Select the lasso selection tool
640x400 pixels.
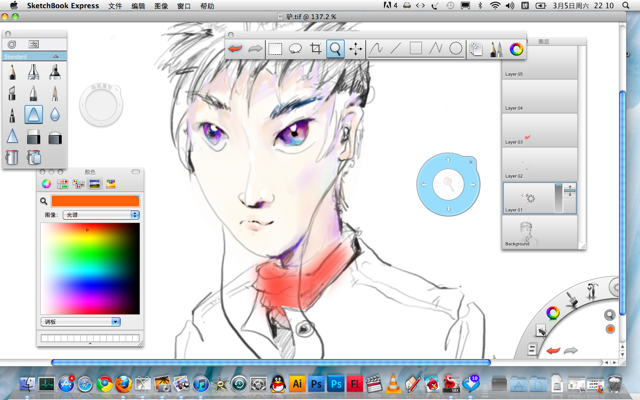(x=295, y=49)
